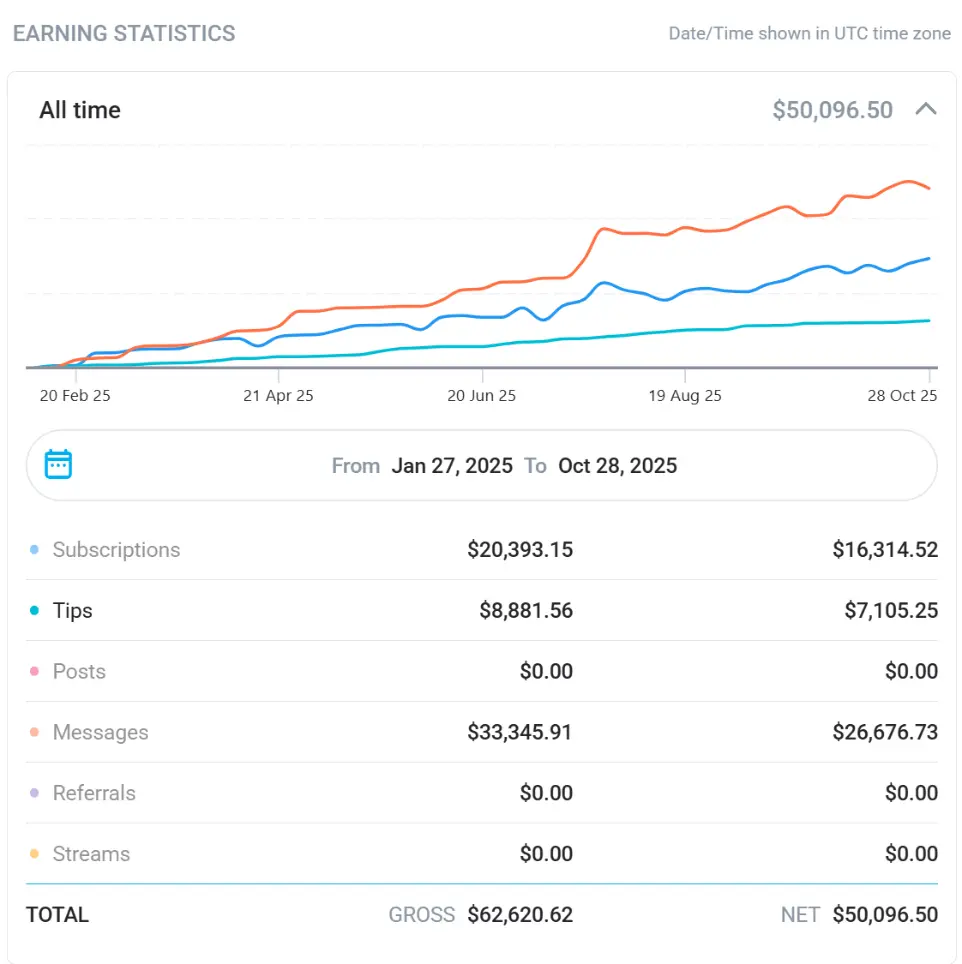Click the calendar icon in date range
962x964 pixels.
59,465
